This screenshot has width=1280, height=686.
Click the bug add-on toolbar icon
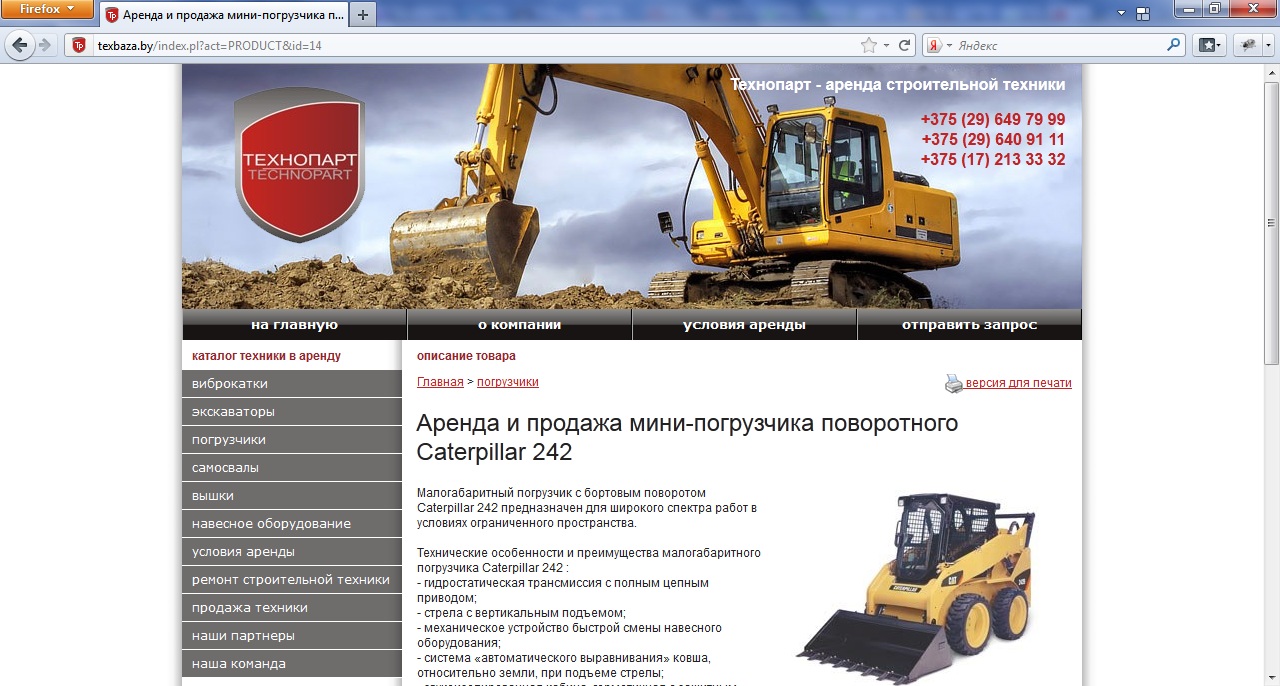pos(1248,45)
